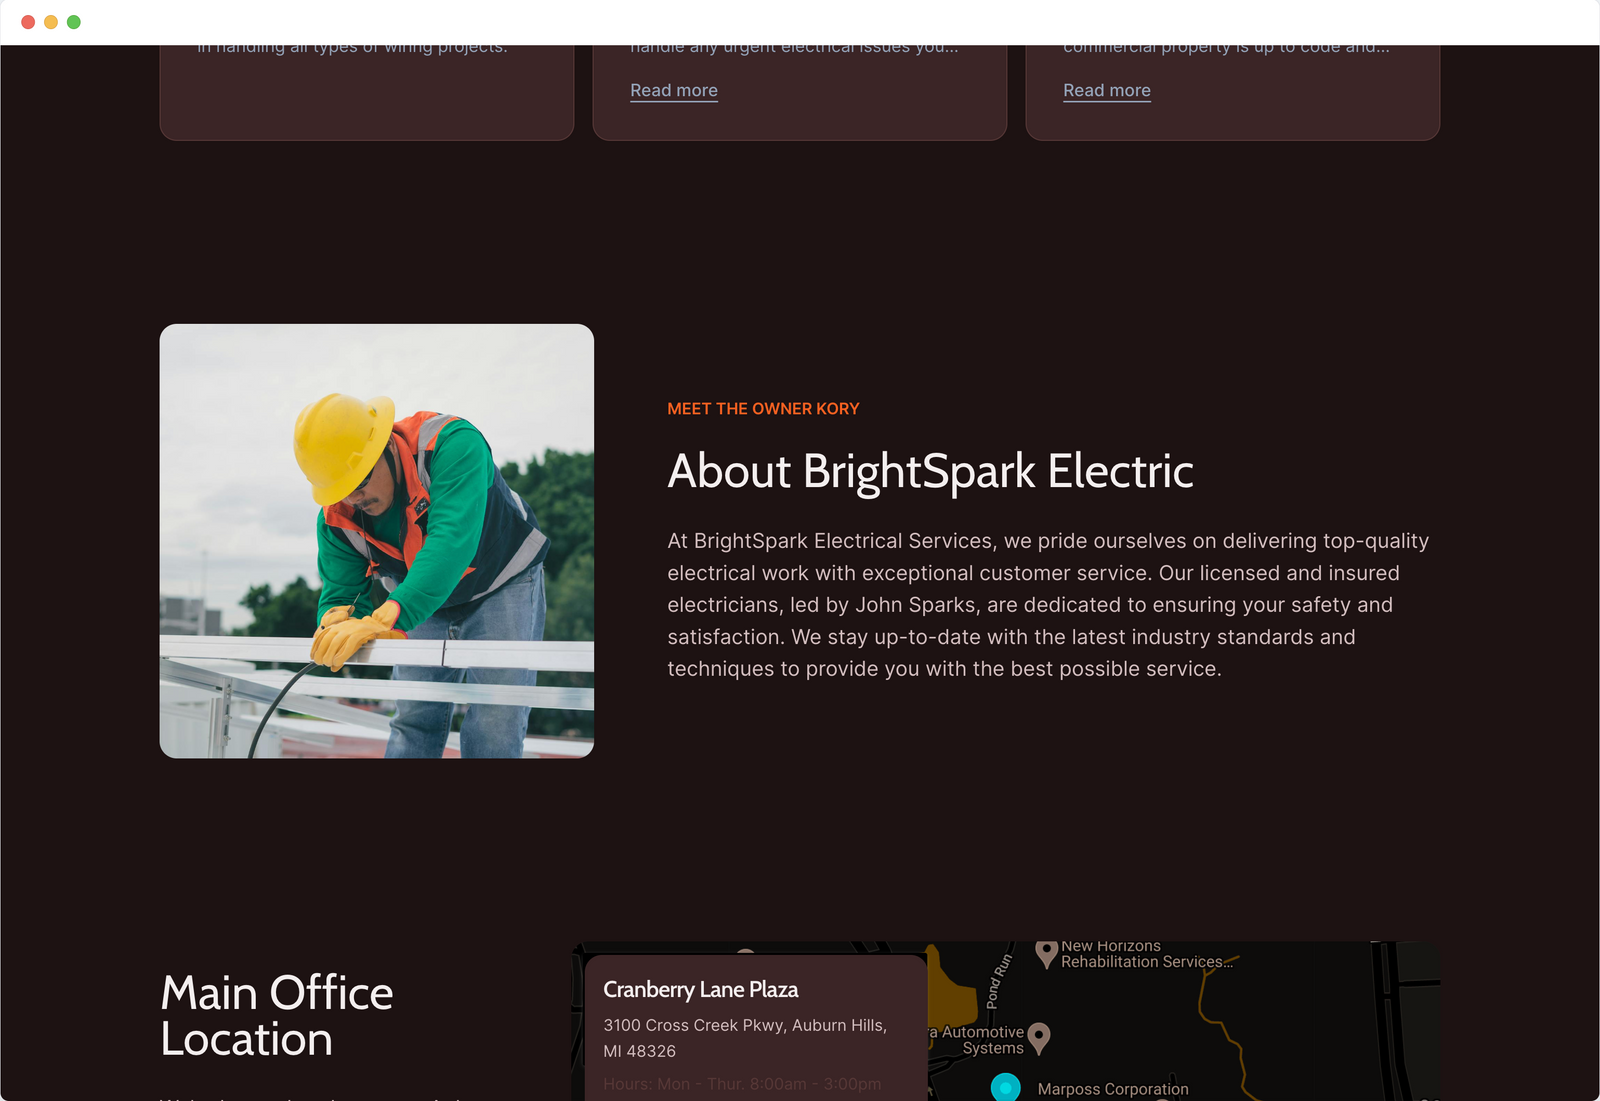This screenshot has width=1600, height=1101.
Task: Select the teal Marposs Corporation location marker
Action: pyautogui.click(x=1005, y=1087)
